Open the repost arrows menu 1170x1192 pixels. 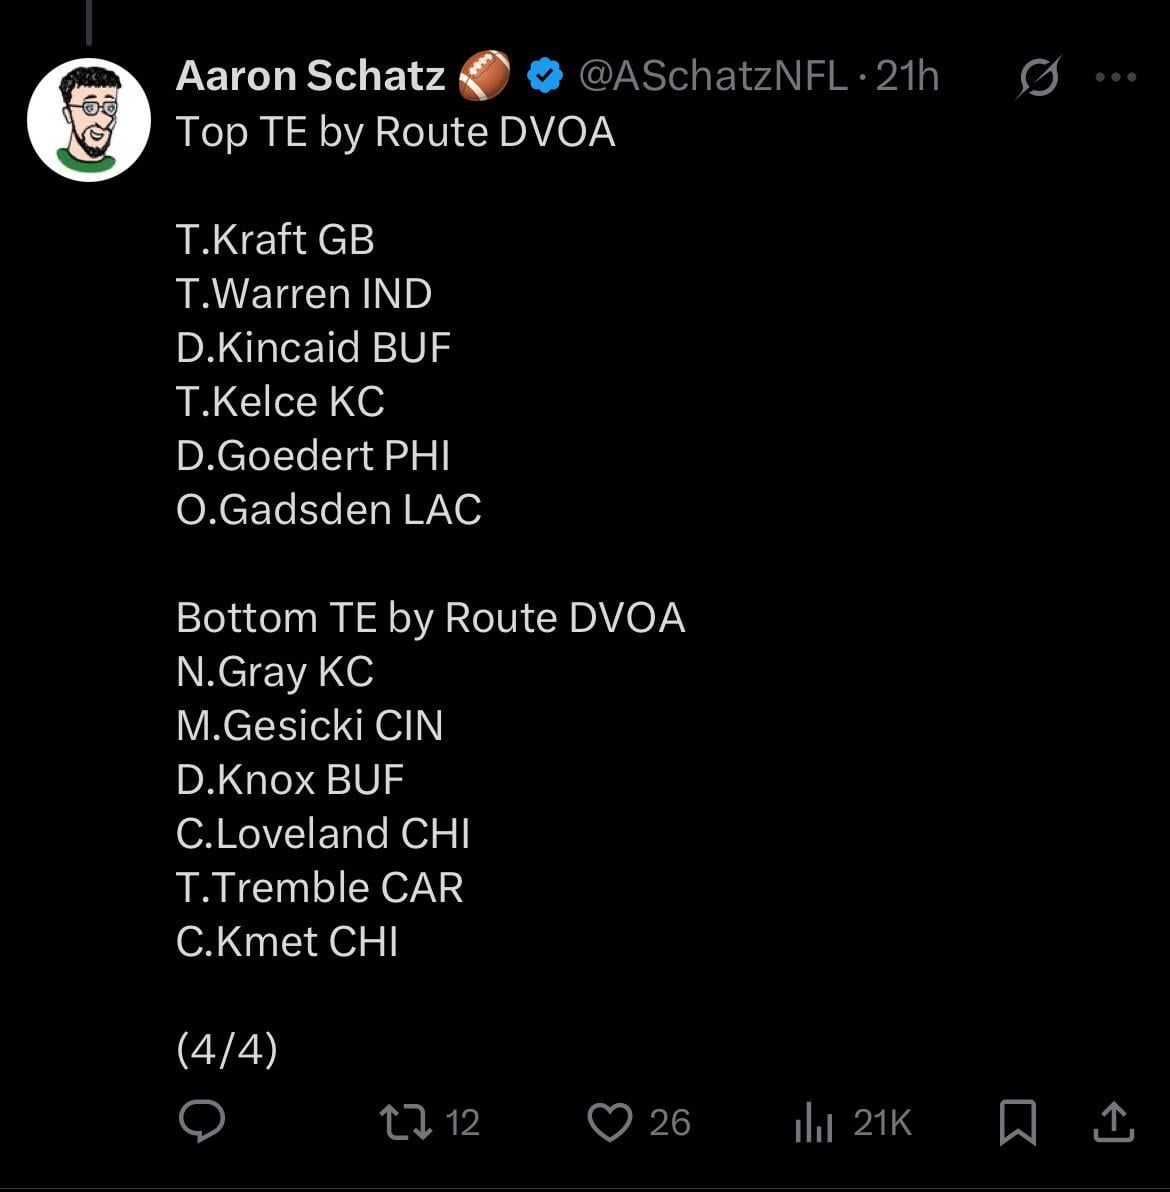click(406, 1121)
